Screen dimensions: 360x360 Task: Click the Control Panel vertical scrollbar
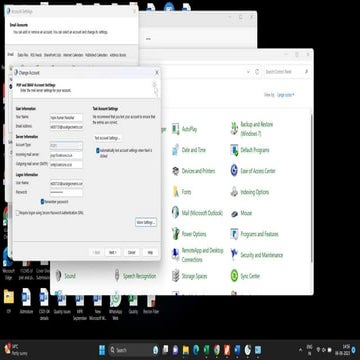311,187
